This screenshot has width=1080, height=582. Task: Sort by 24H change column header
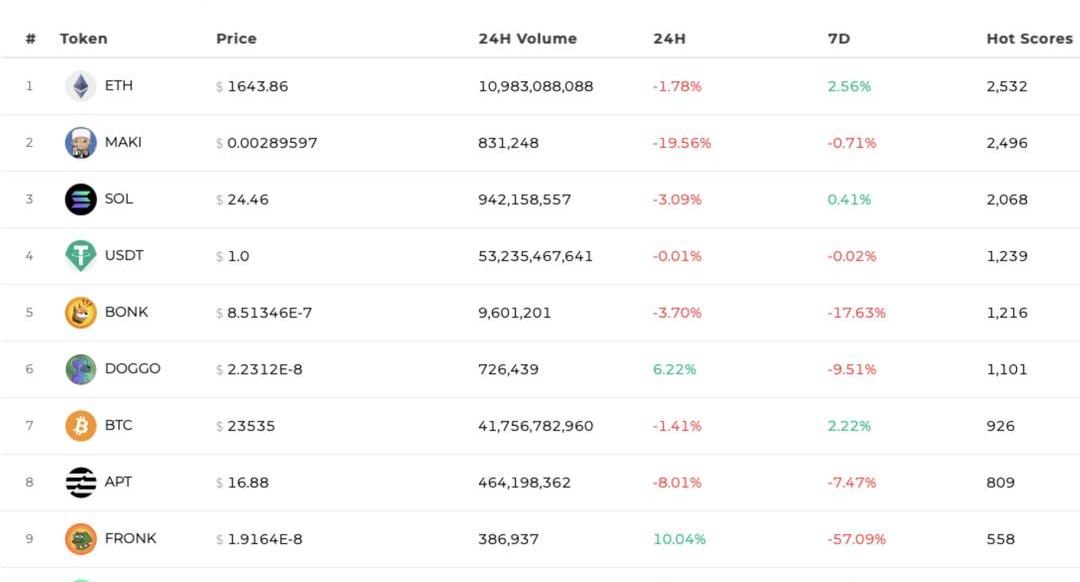[x=669, y=39]
